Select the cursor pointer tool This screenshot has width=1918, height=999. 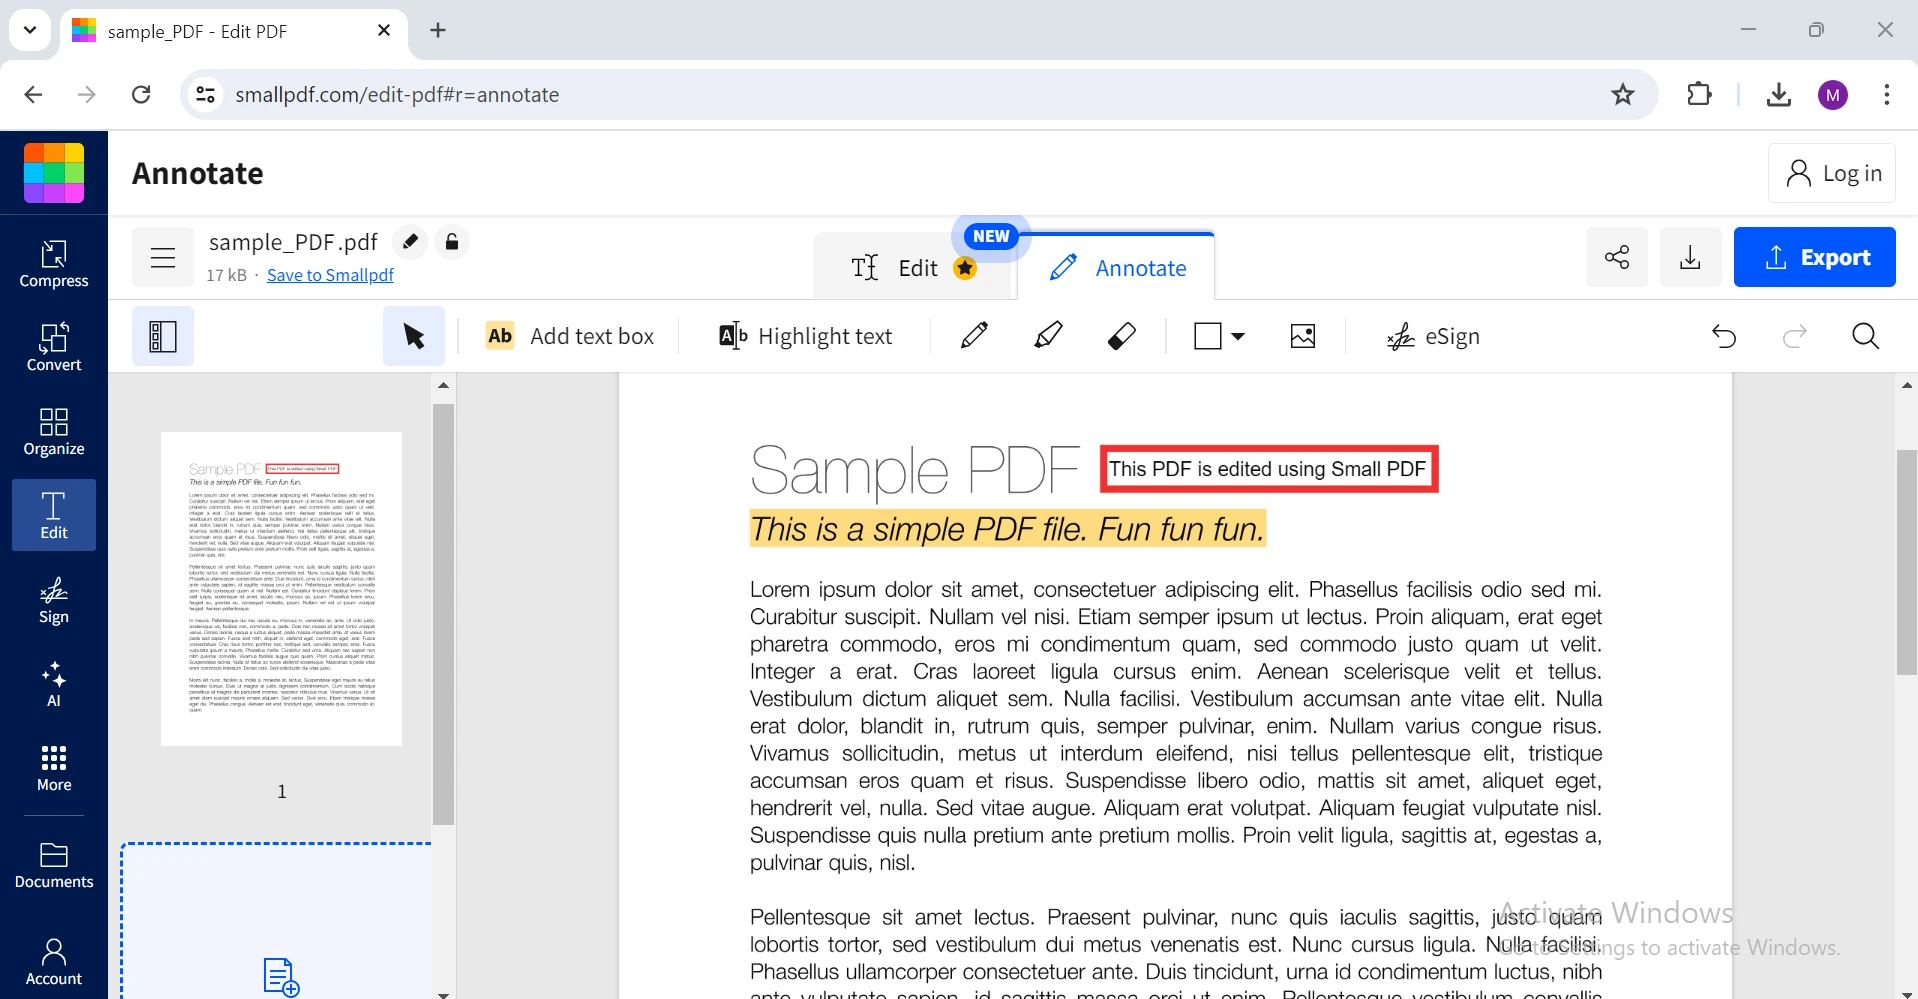pos(414,336)
